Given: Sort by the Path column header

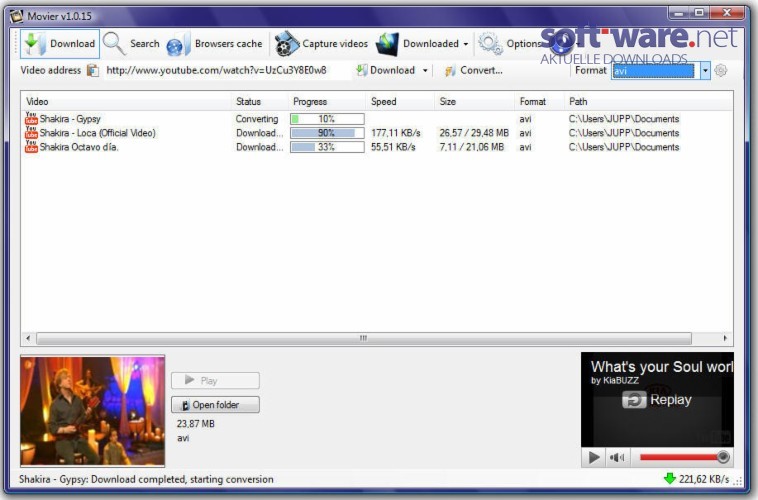Looking at the screenshot, I should [x=648, y=102].
